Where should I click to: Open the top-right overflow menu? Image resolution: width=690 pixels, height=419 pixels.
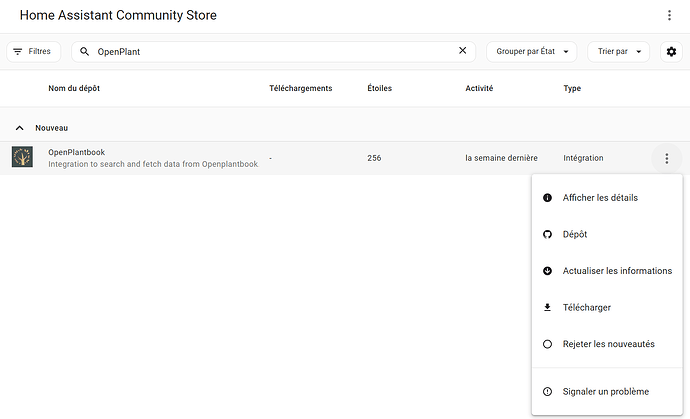(x=669, y=16)
